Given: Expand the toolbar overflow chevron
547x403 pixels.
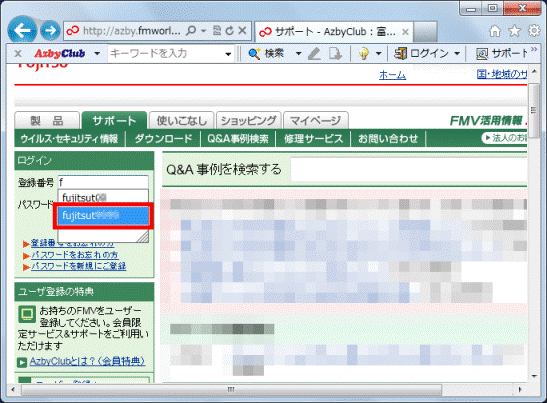Looking at the screenshot, I should pos(534,49).
